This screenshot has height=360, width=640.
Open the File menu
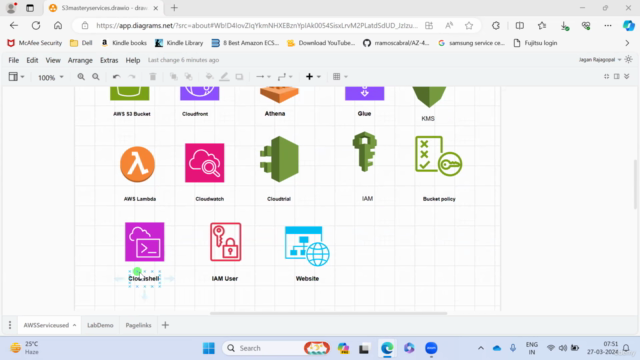[13, 60]
